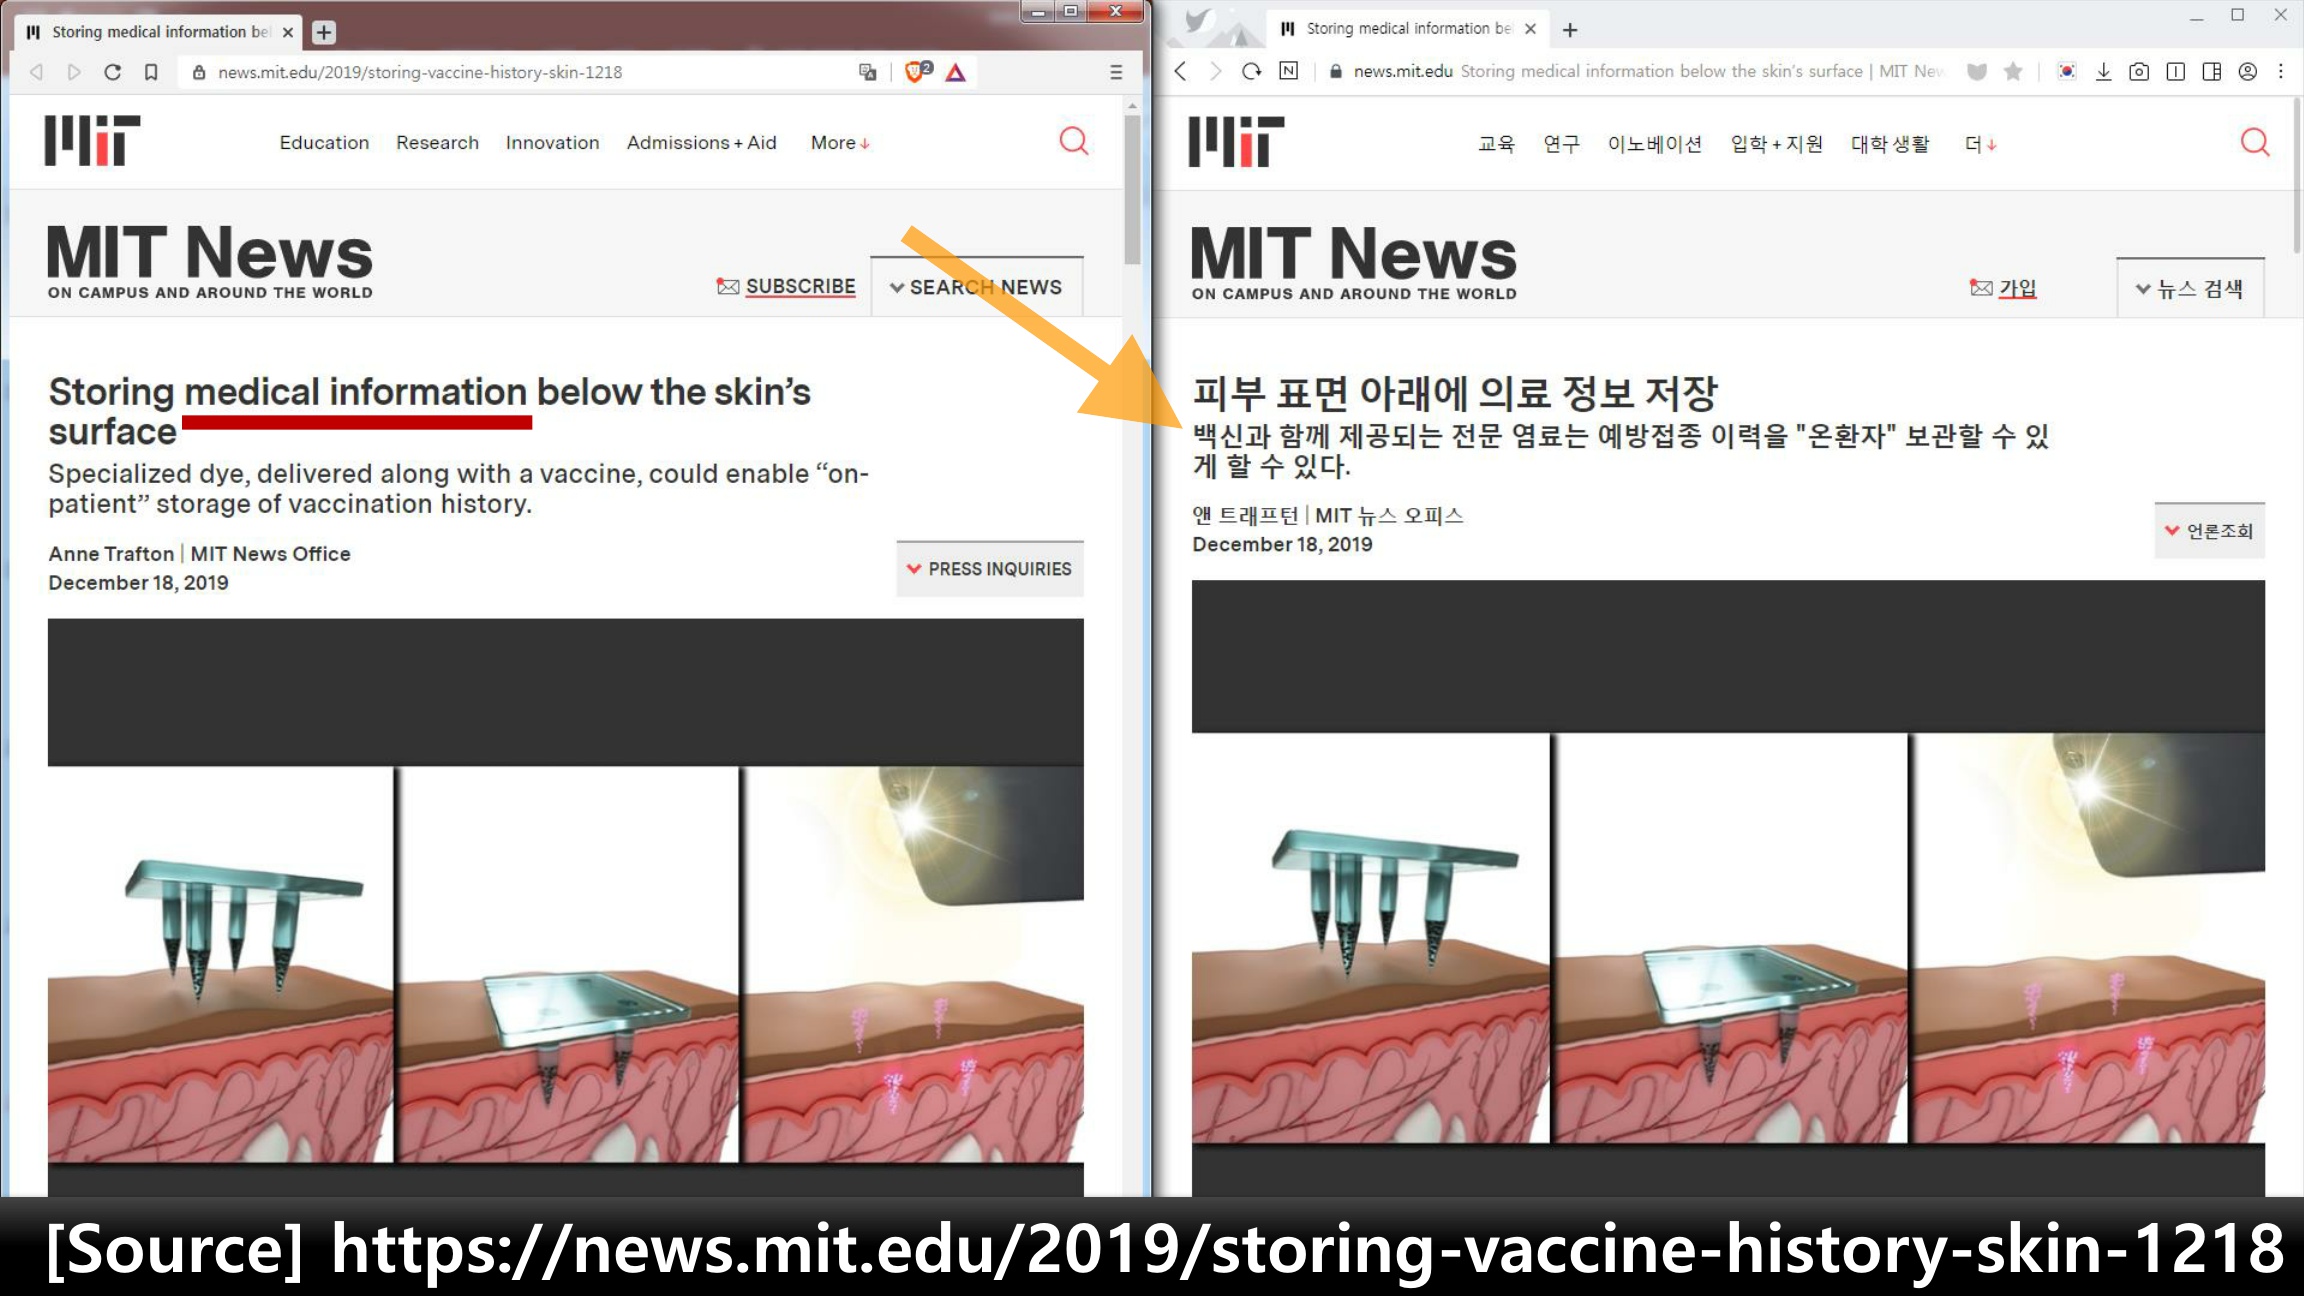Close the Brave tab 'Storing medical information'
This screenshot has width=2304, height=1296.
click(288, 32)
